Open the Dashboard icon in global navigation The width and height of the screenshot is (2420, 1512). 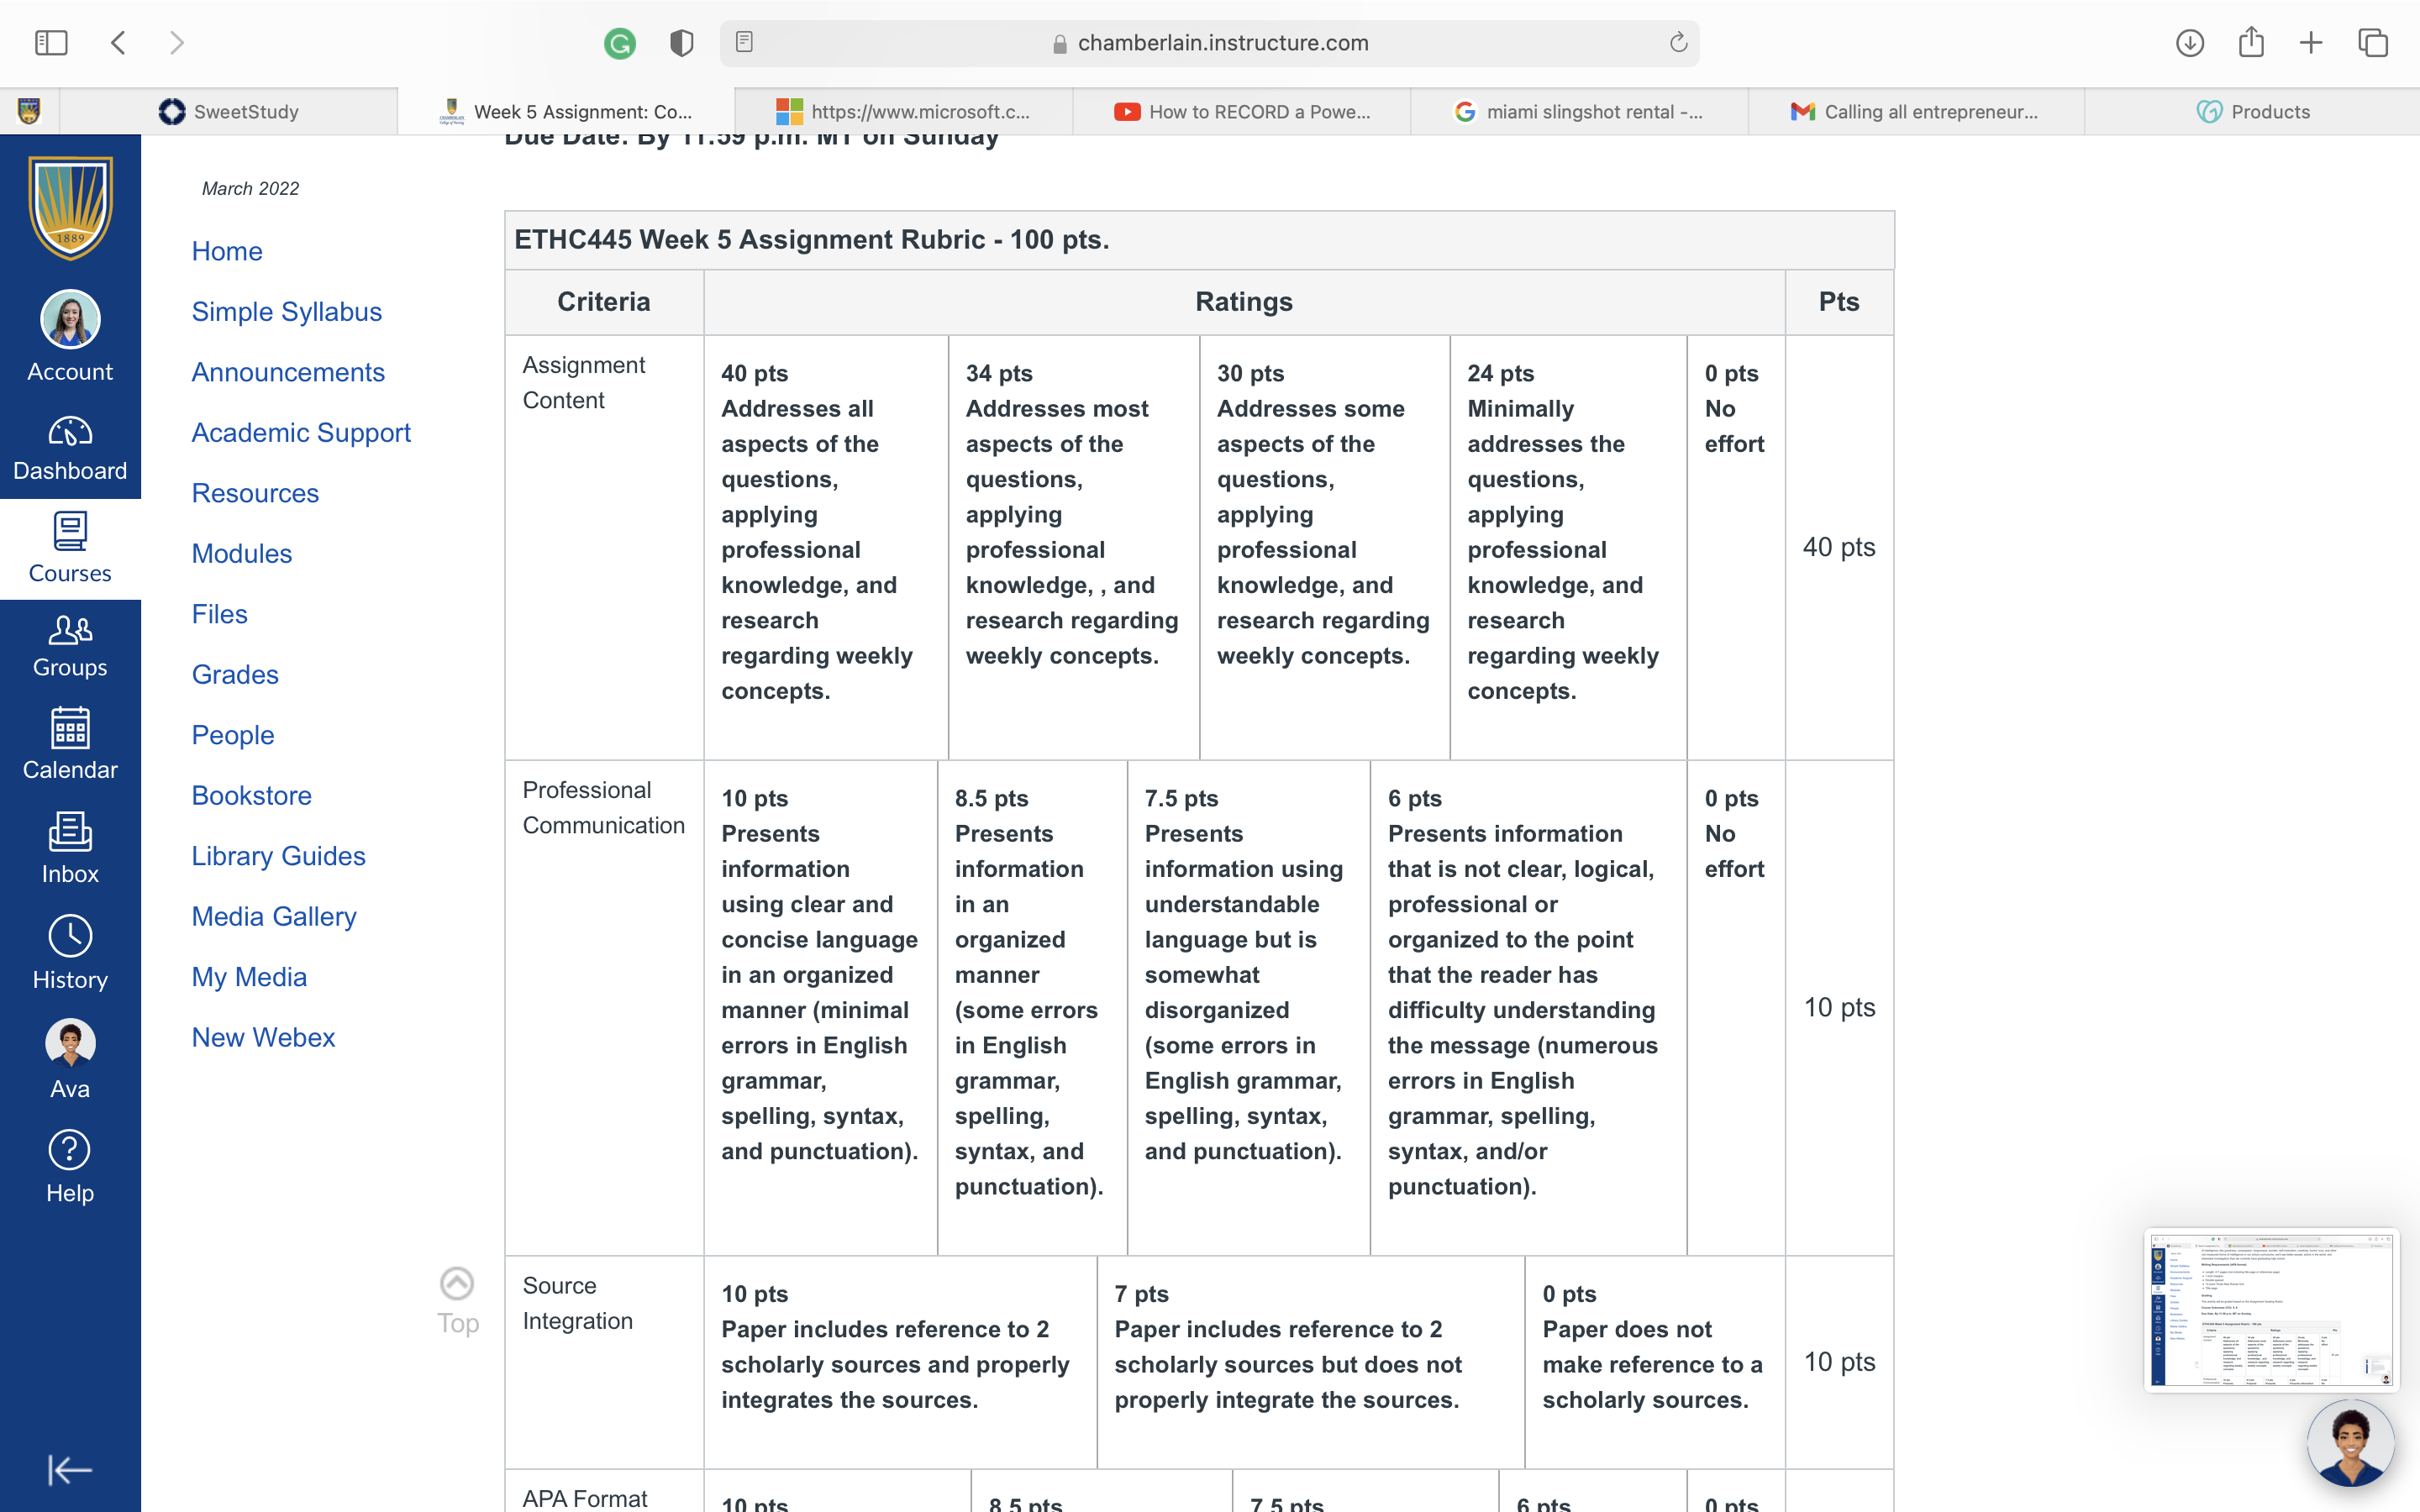pos(70,431)
